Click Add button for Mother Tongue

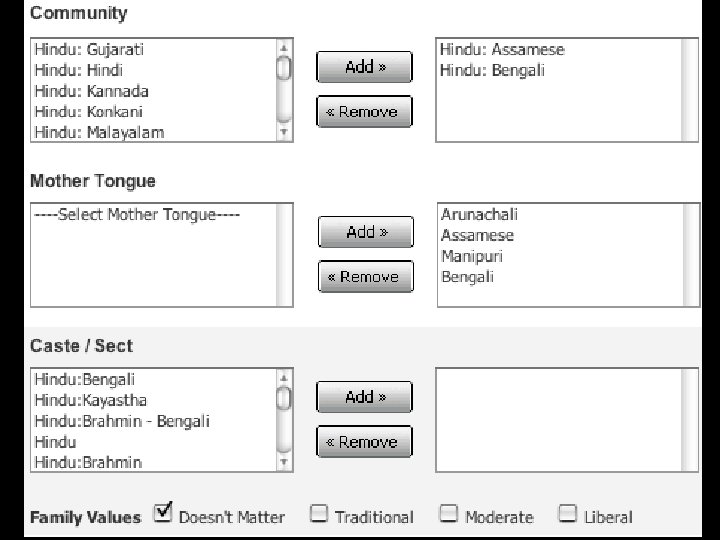(365, 232)
